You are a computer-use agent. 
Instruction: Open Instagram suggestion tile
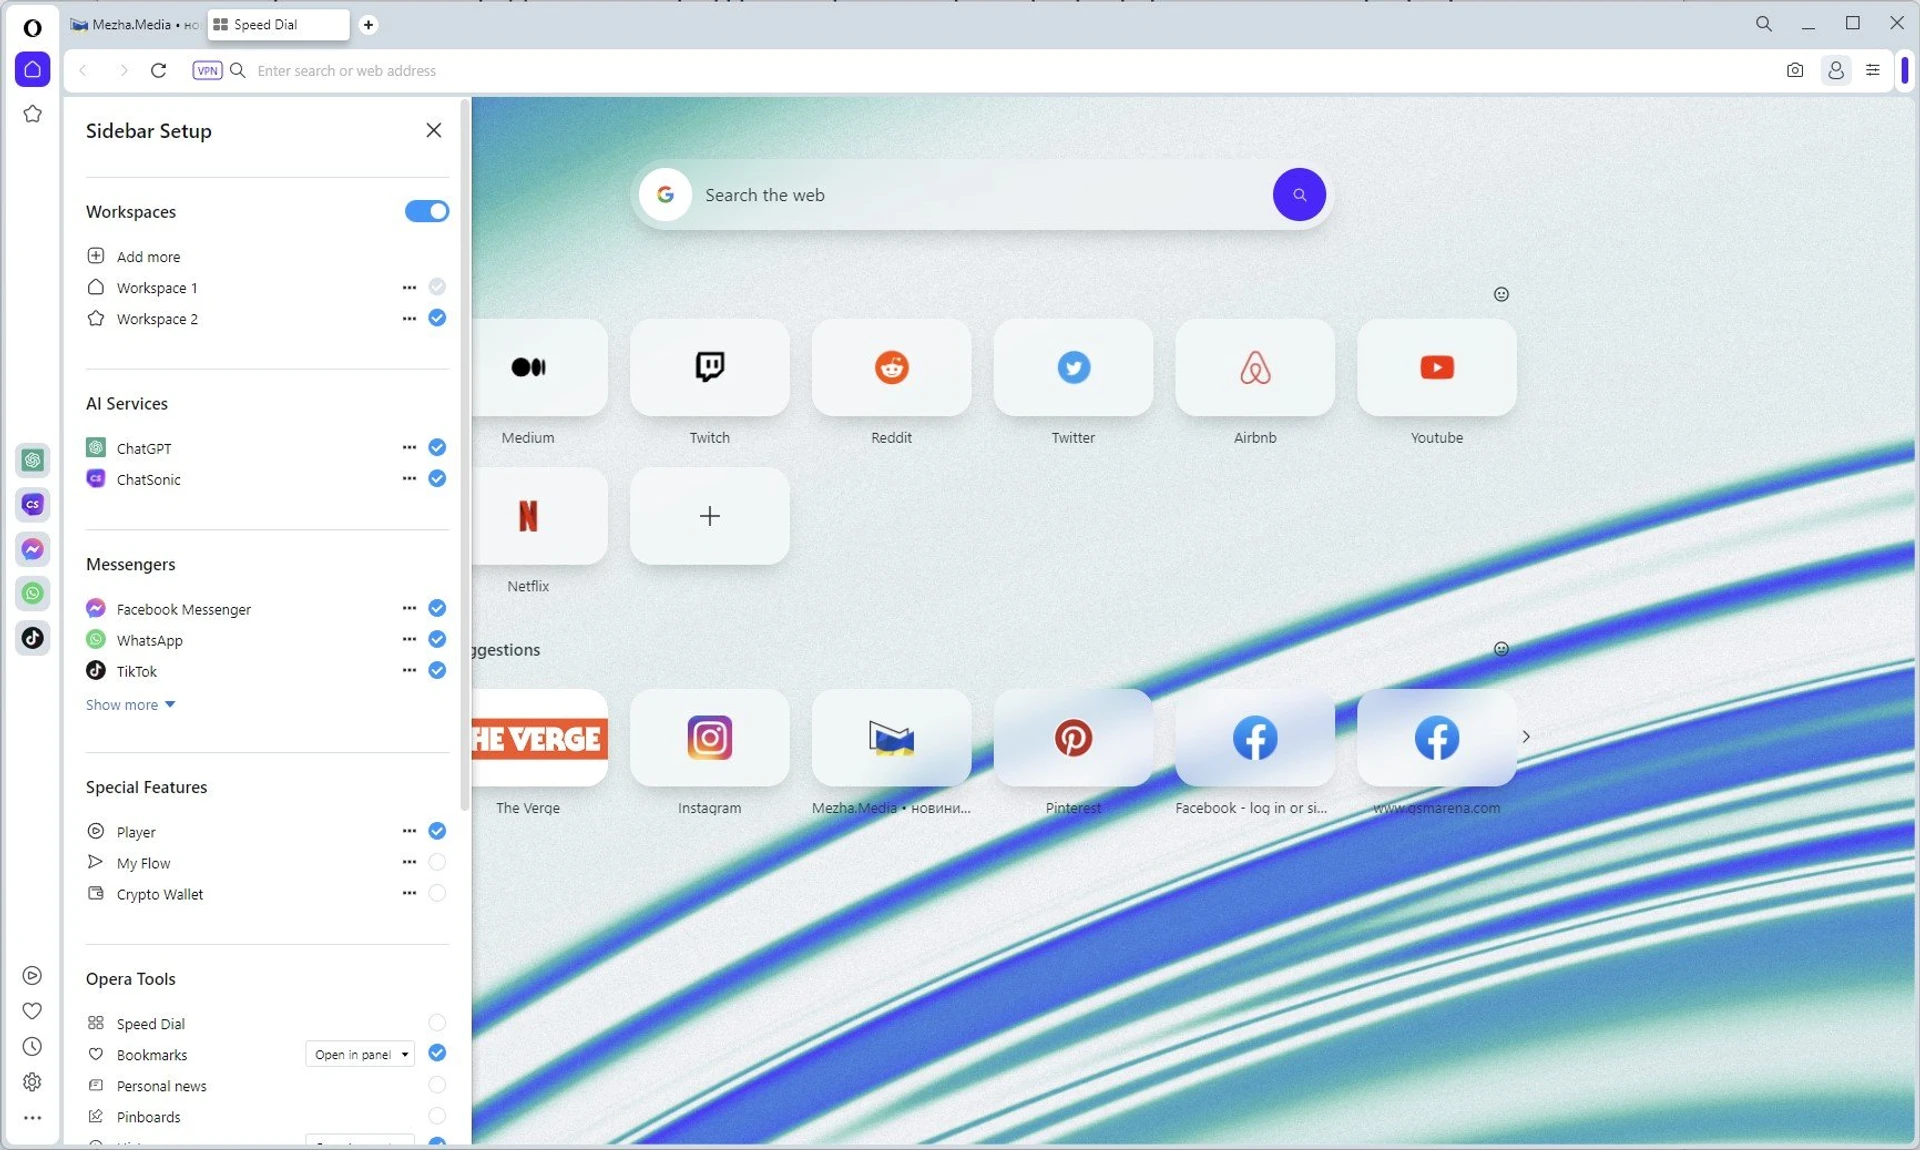pyautogui.click(x=709, y=738)
